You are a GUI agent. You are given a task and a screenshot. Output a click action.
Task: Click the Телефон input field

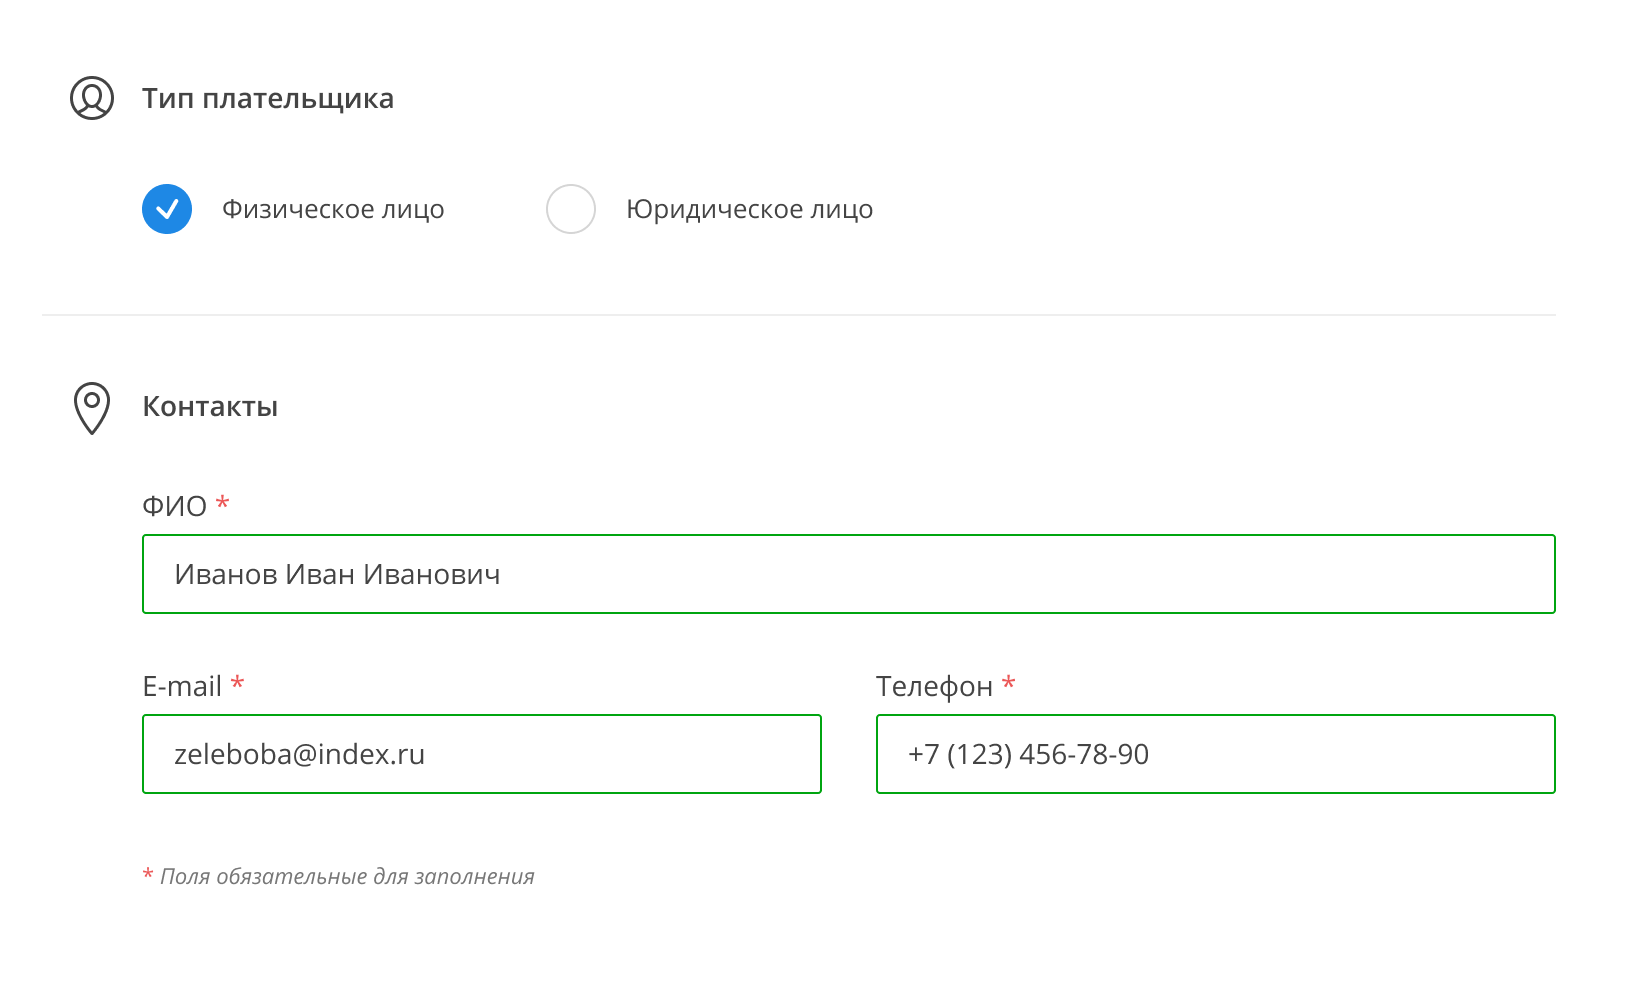point(1216,754)
